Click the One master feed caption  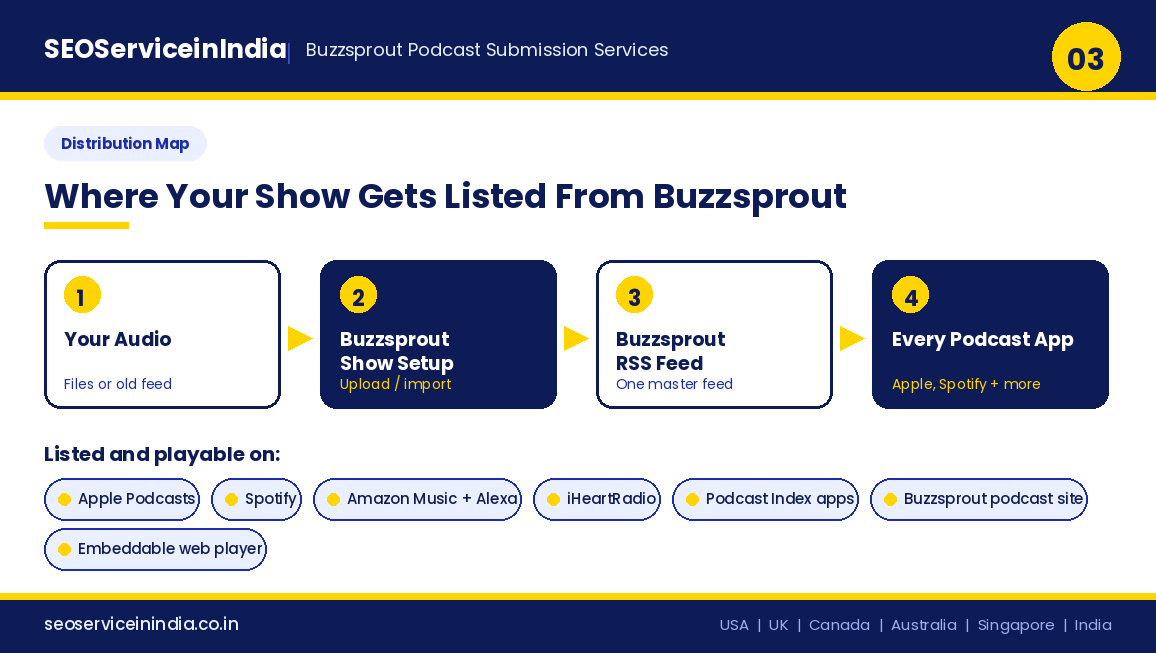675,384
